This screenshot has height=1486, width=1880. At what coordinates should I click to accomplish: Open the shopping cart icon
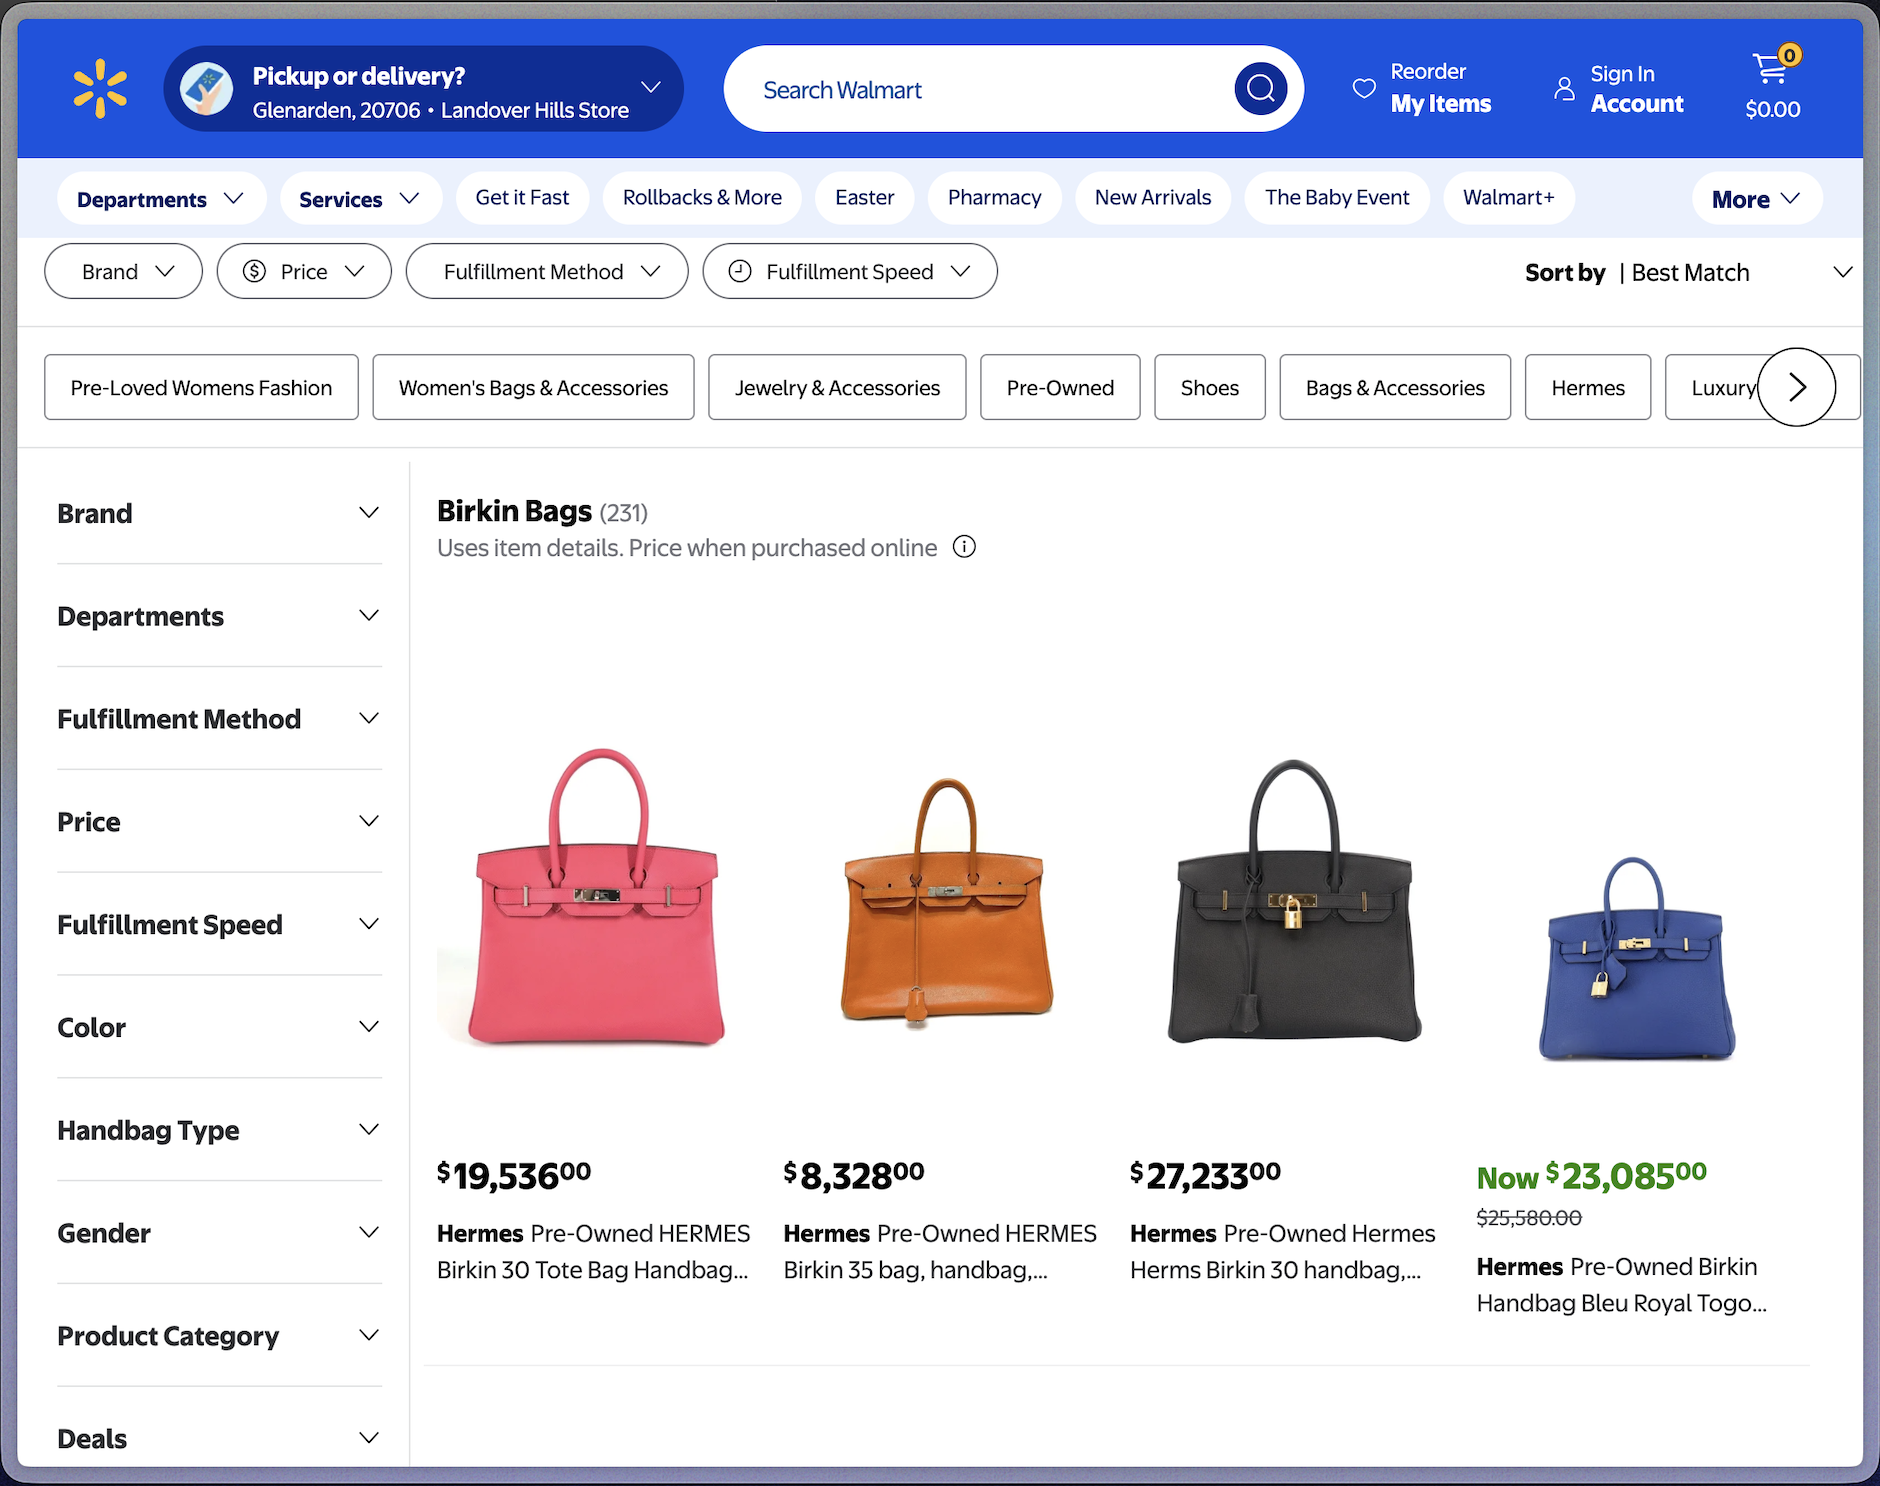1771,71
